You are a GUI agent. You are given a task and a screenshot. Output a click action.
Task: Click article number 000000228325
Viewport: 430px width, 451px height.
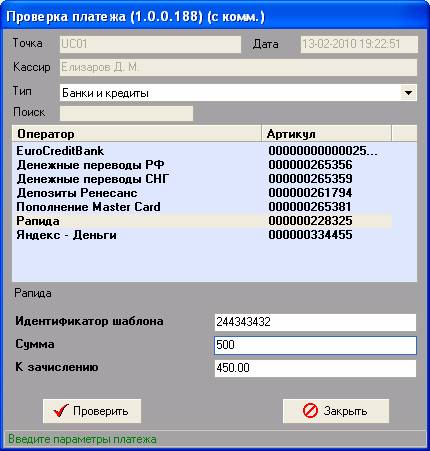click(310, 221)
